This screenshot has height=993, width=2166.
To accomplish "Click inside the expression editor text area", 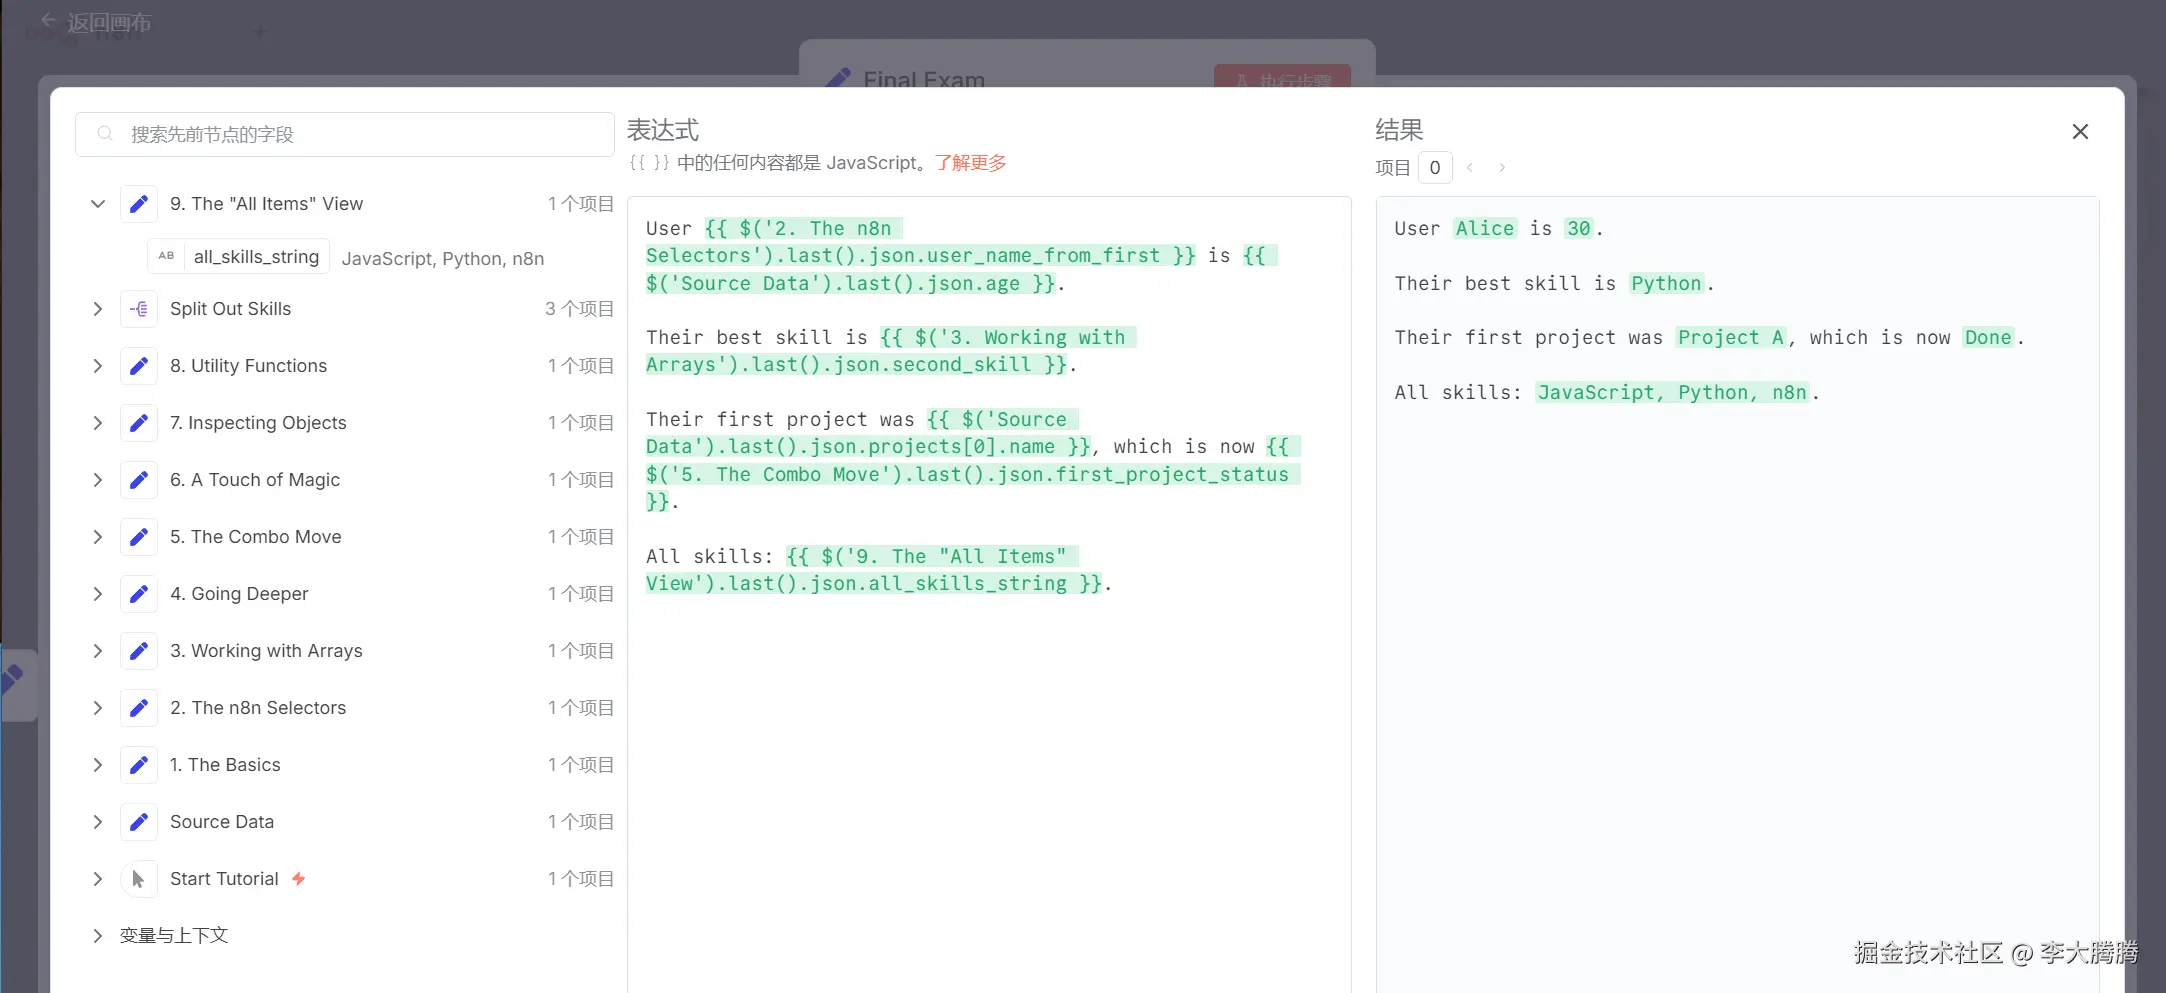I will pyautogui.click(x=989, y=595).
